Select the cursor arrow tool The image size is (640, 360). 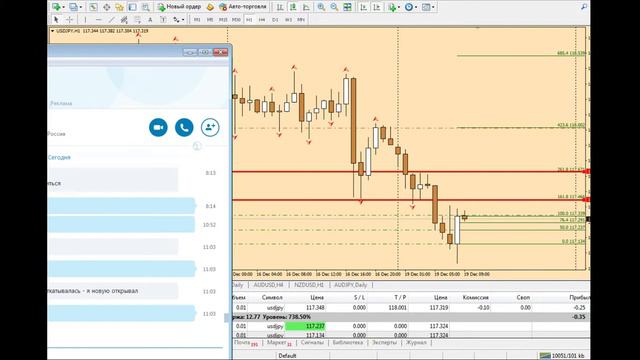pyautogui.click(x=56, y=20)
